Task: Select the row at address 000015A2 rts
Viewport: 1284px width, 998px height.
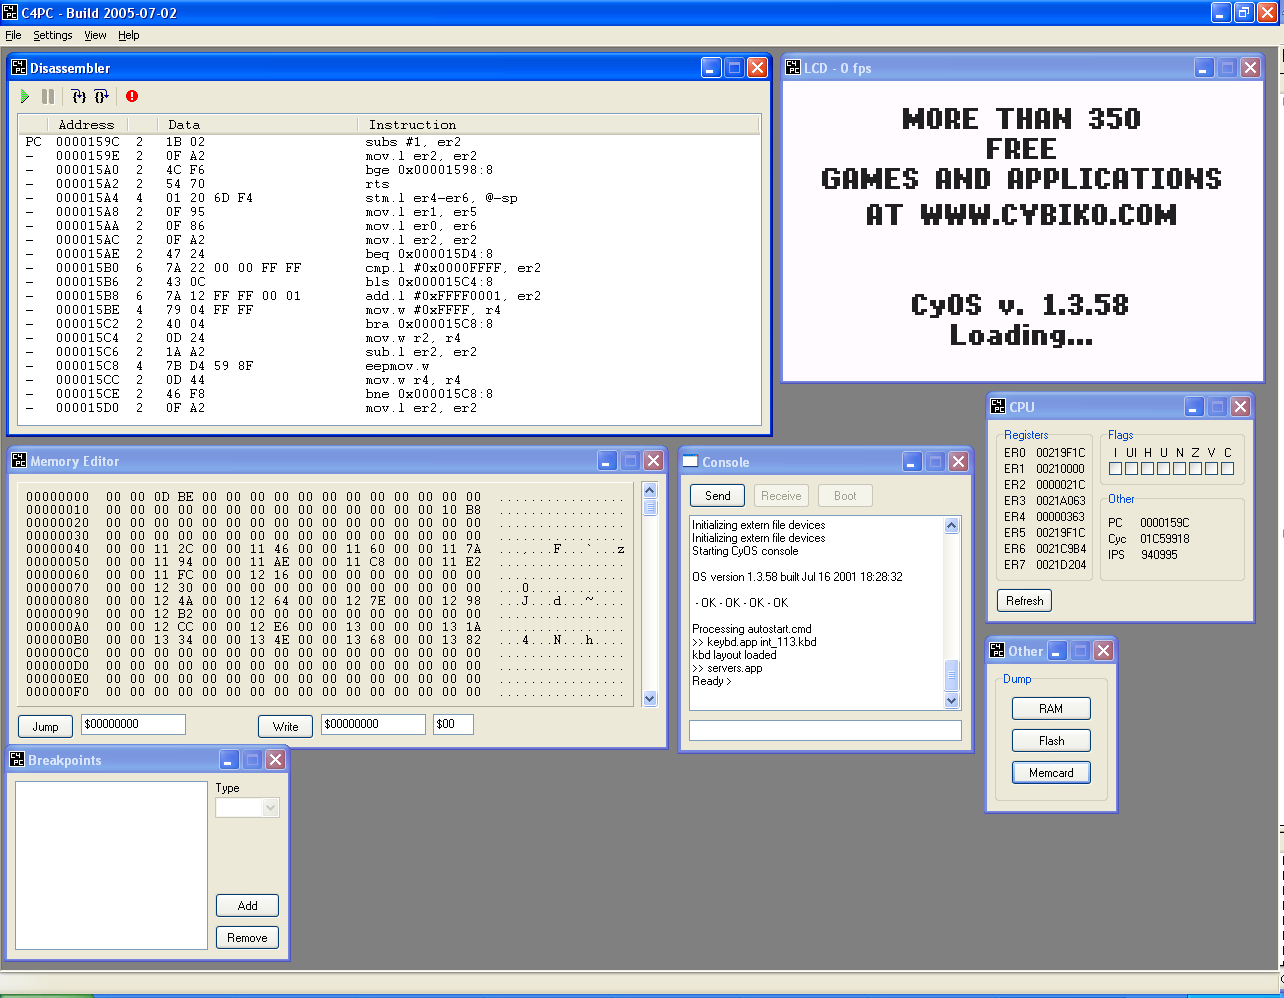Action: 388,184
